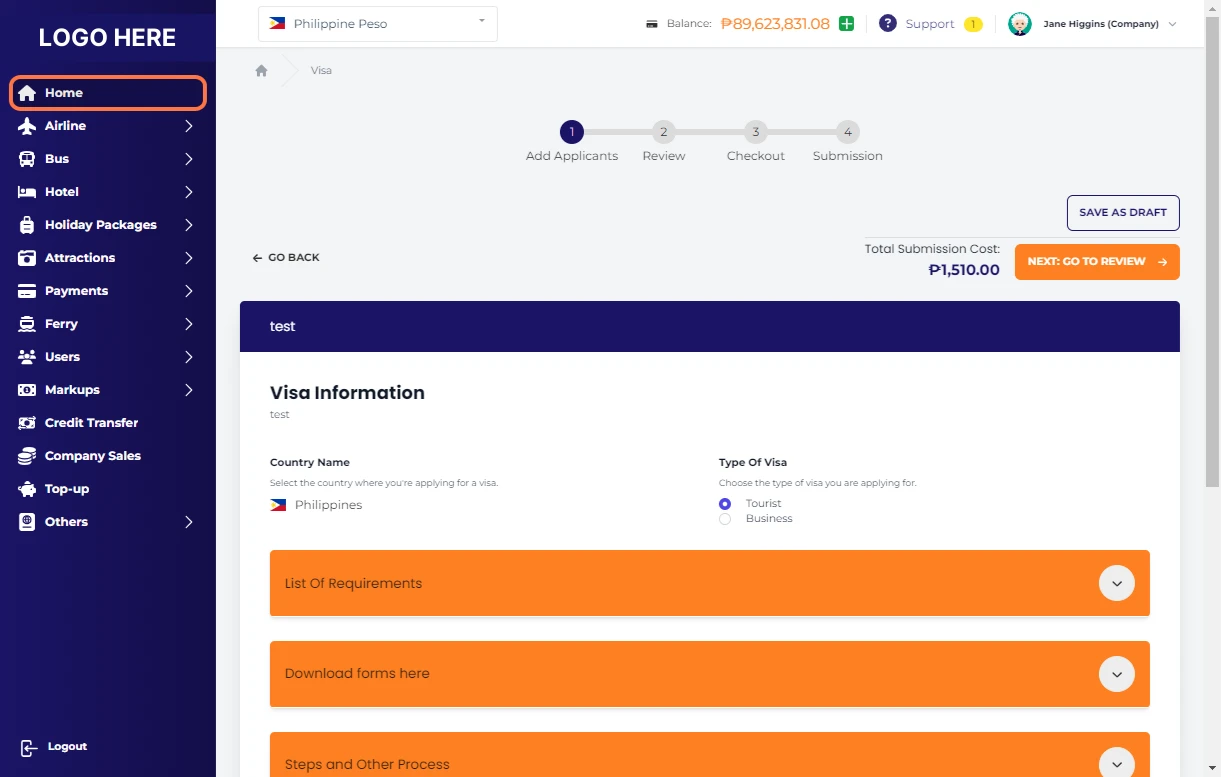Open Company Sales in the sidebar
Viewport: 1221px width, 777px height.
[92, 456]
